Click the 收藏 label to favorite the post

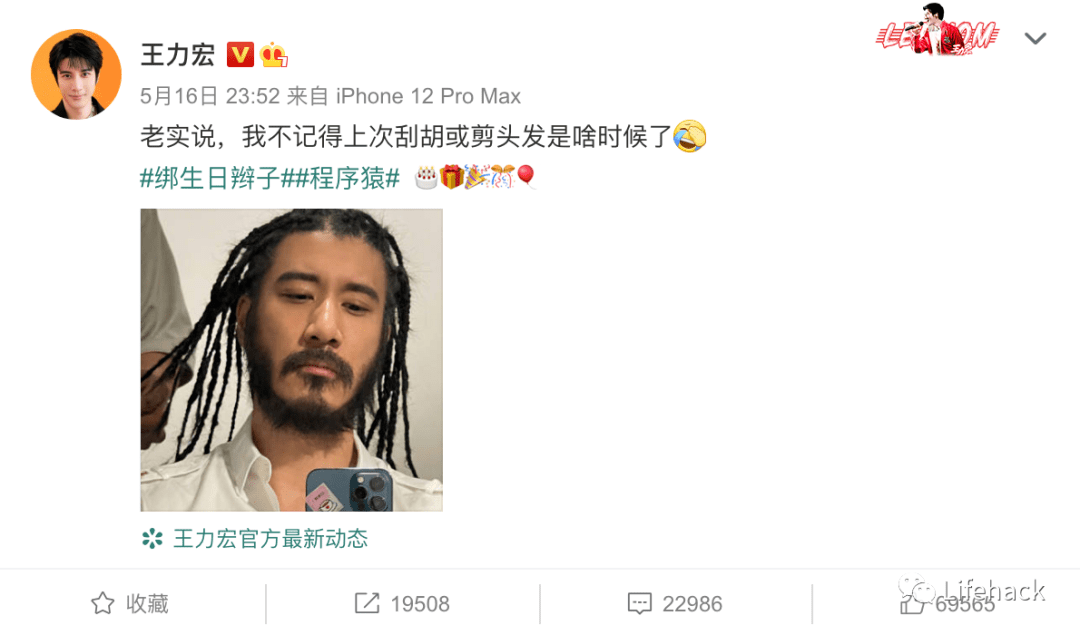click(x=147, y=604)
